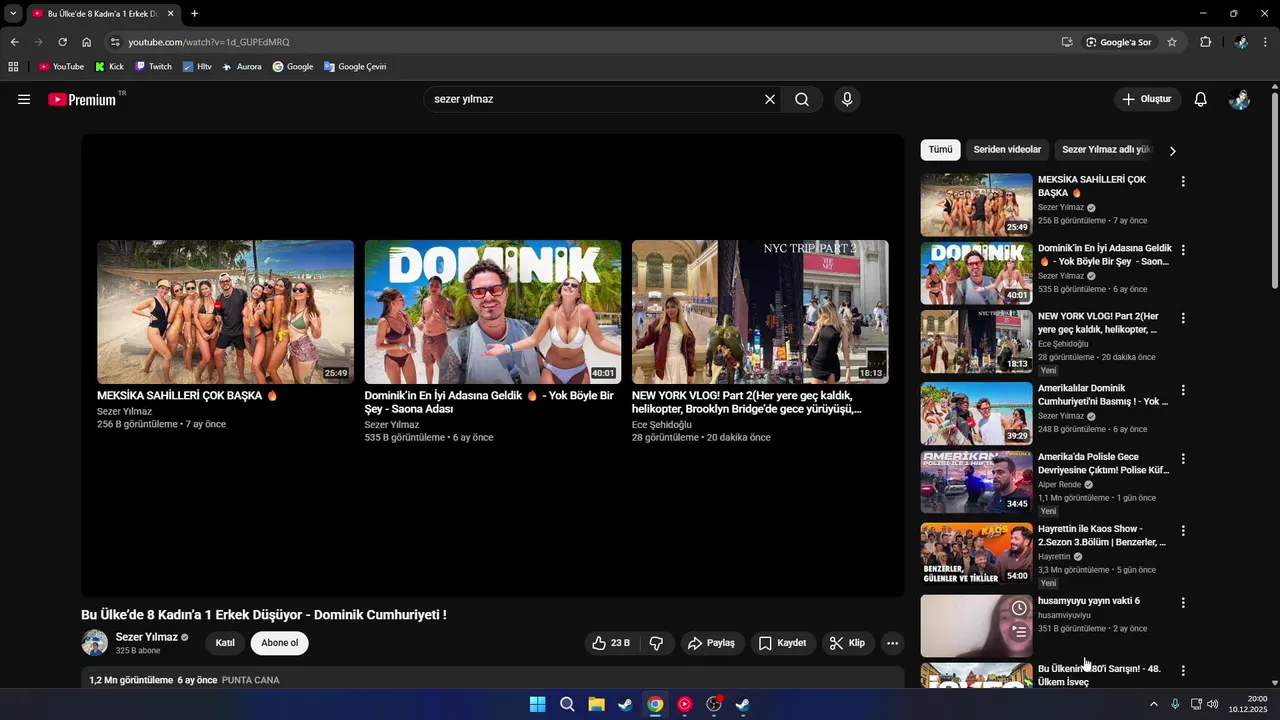Close the current YouTube tab
1280x720 pixels.
171,14
